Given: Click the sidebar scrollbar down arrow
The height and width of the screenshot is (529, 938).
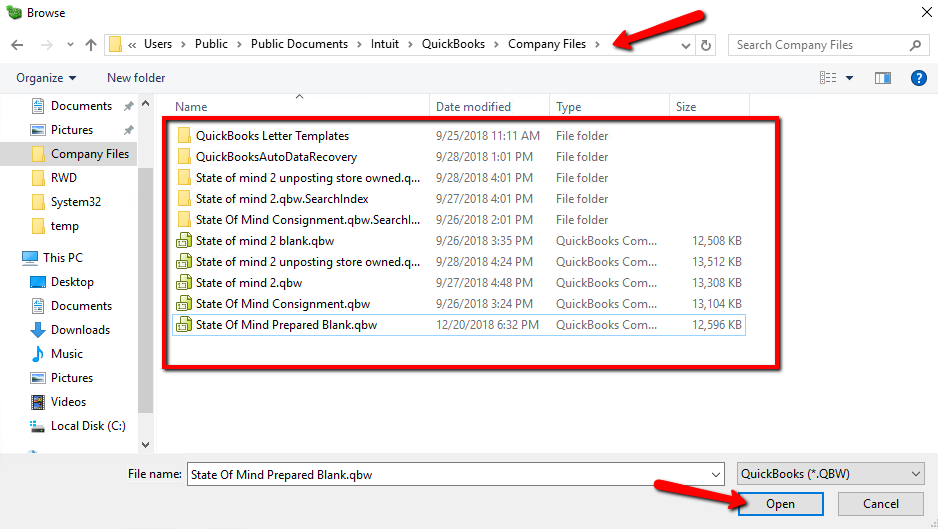Looking at the screenshot, I should (145, 445).
